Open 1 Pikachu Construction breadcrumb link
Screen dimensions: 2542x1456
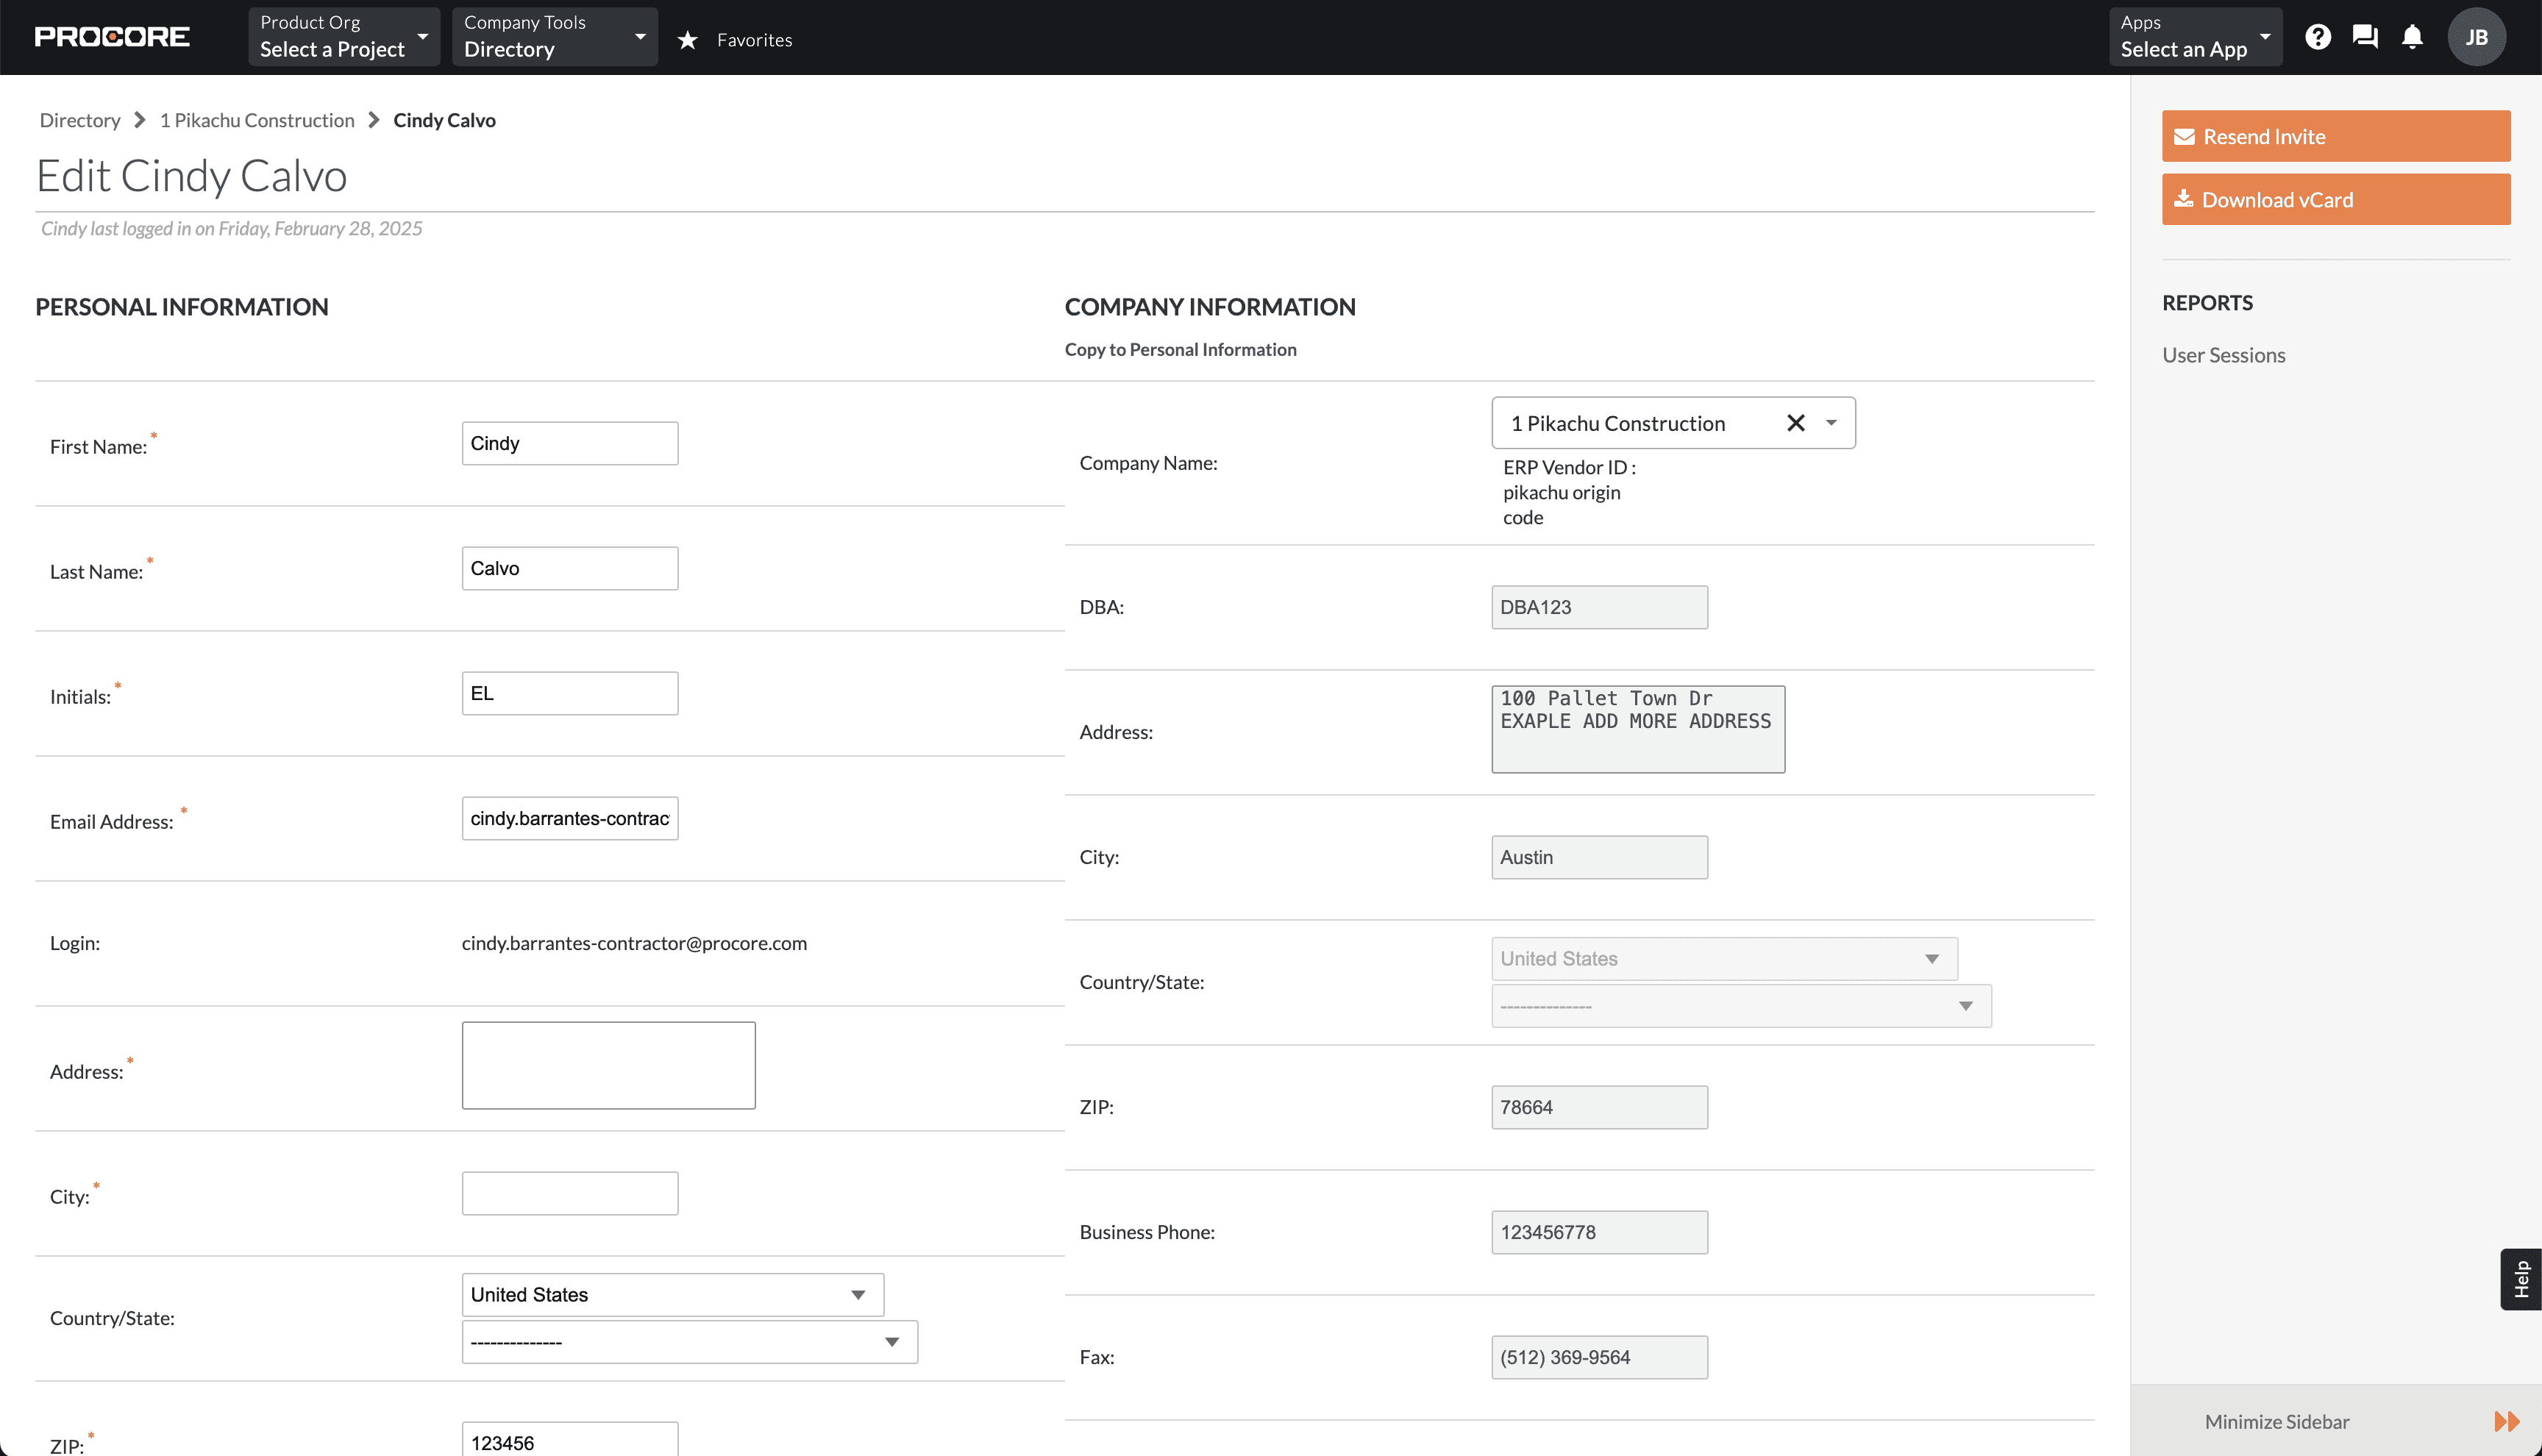click(x=257, y=120)
